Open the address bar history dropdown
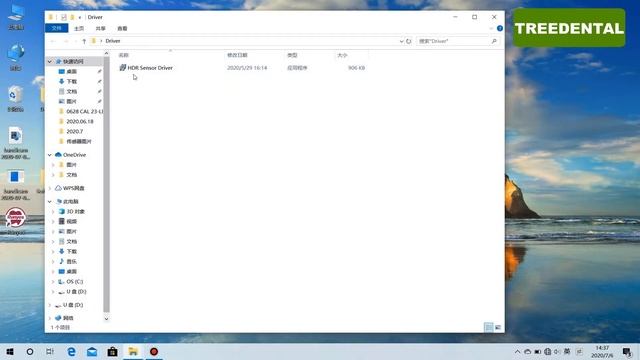The height and width of the screenshot is (360, 640). pyautogui.click(x=401, y=41)
